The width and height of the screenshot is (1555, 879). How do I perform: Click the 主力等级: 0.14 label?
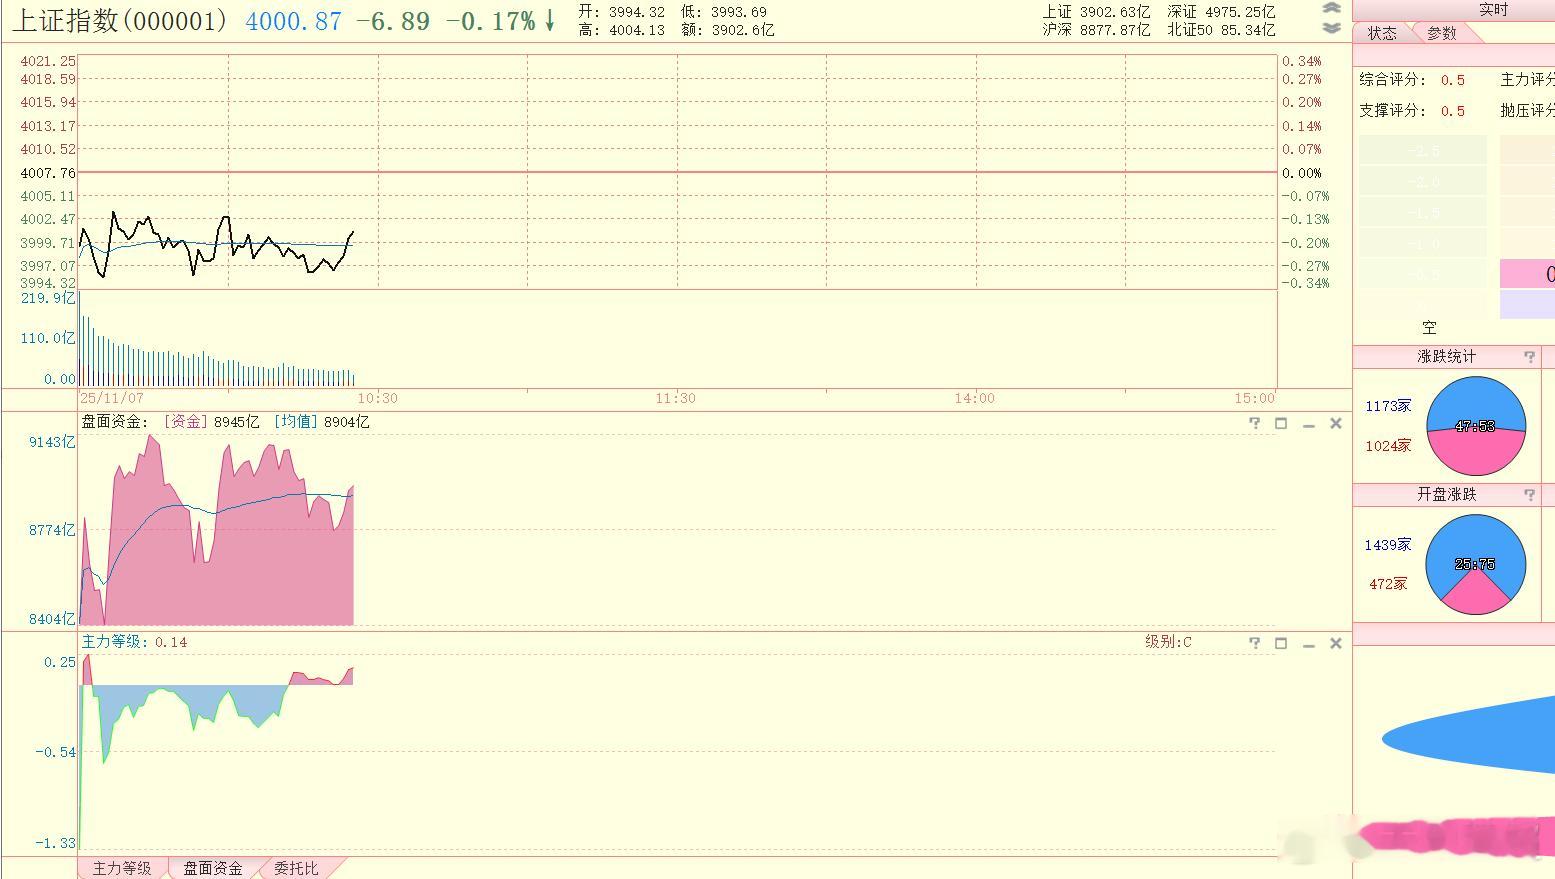point(134,642)
